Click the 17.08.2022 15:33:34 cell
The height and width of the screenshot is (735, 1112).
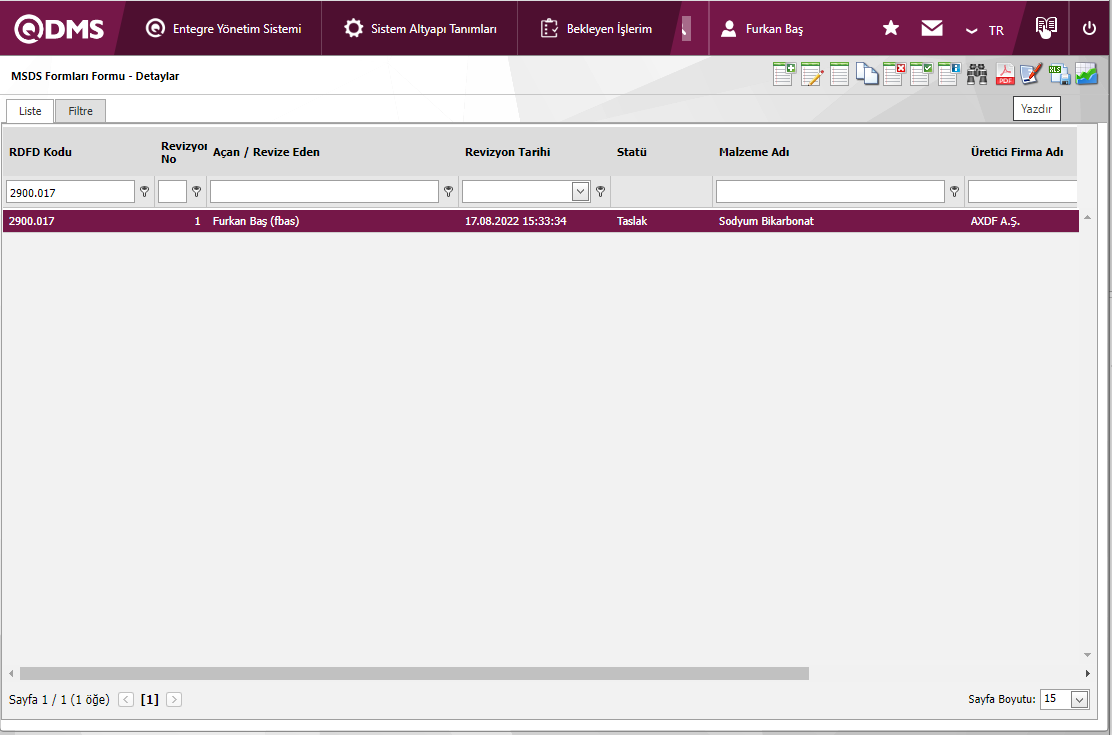point(516,221)
